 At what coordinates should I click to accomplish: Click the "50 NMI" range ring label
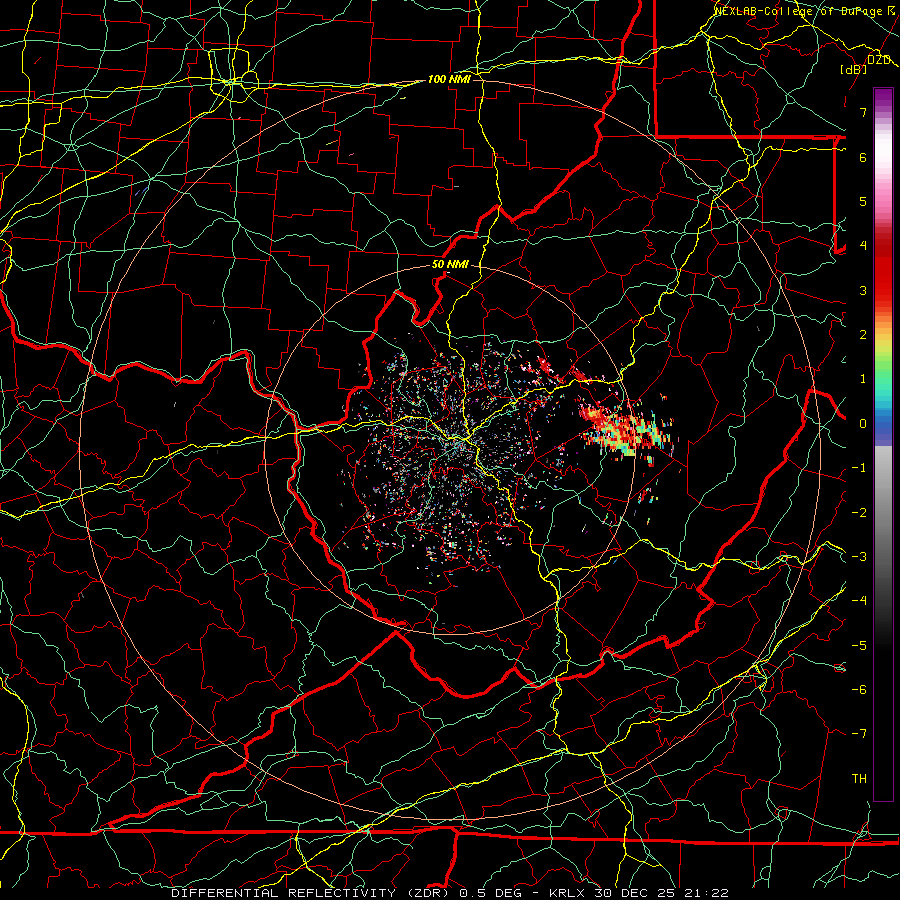tap(450, 265)
